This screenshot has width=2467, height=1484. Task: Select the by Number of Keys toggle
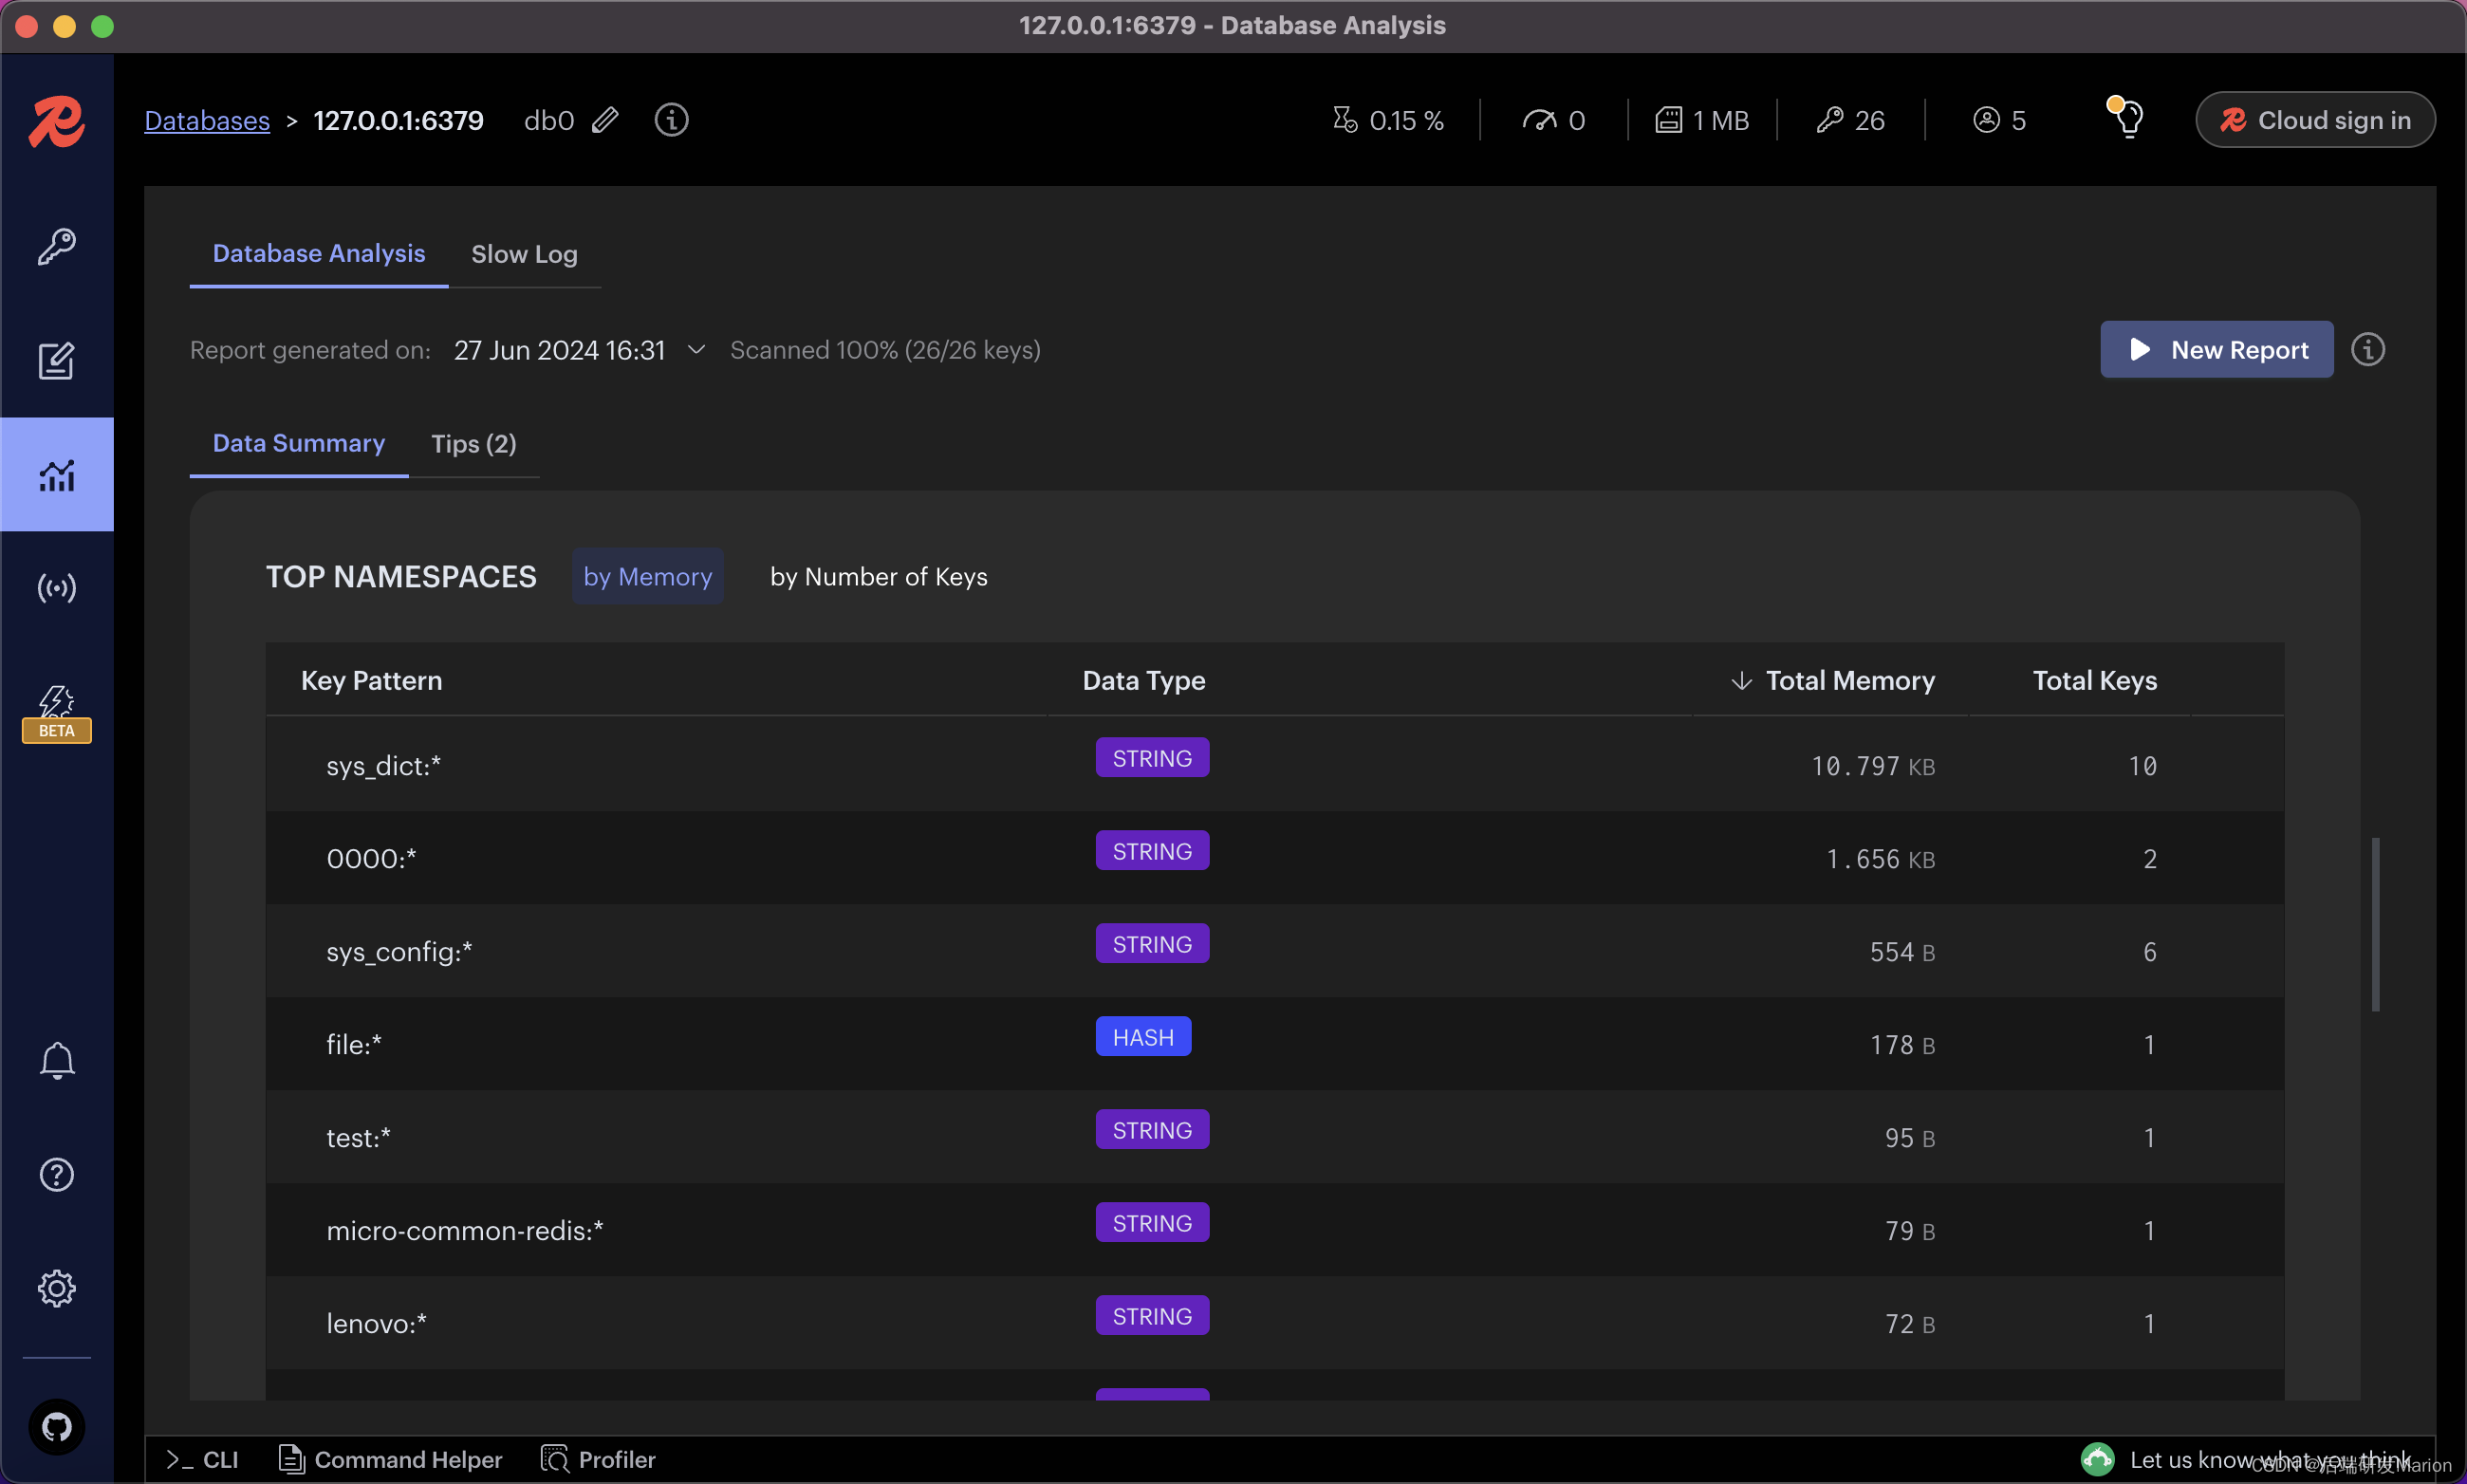878,576
